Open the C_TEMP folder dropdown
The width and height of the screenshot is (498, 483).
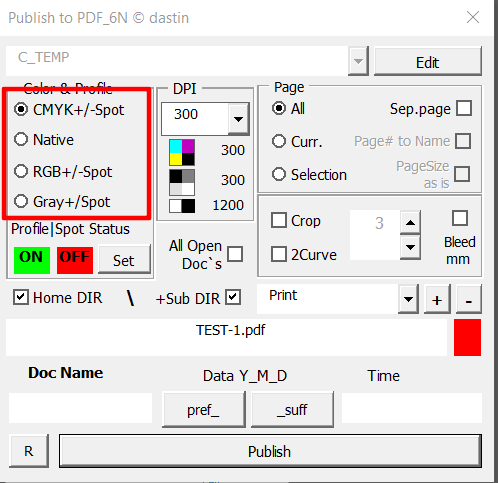tap(358, 61)
